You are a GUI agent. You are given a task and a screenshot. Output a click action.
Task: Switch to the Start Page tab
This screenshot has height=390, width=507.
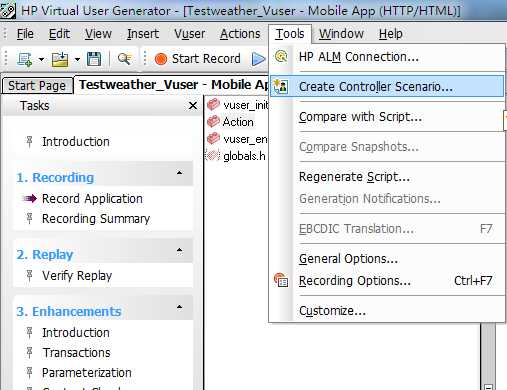(x=37, y=86)
